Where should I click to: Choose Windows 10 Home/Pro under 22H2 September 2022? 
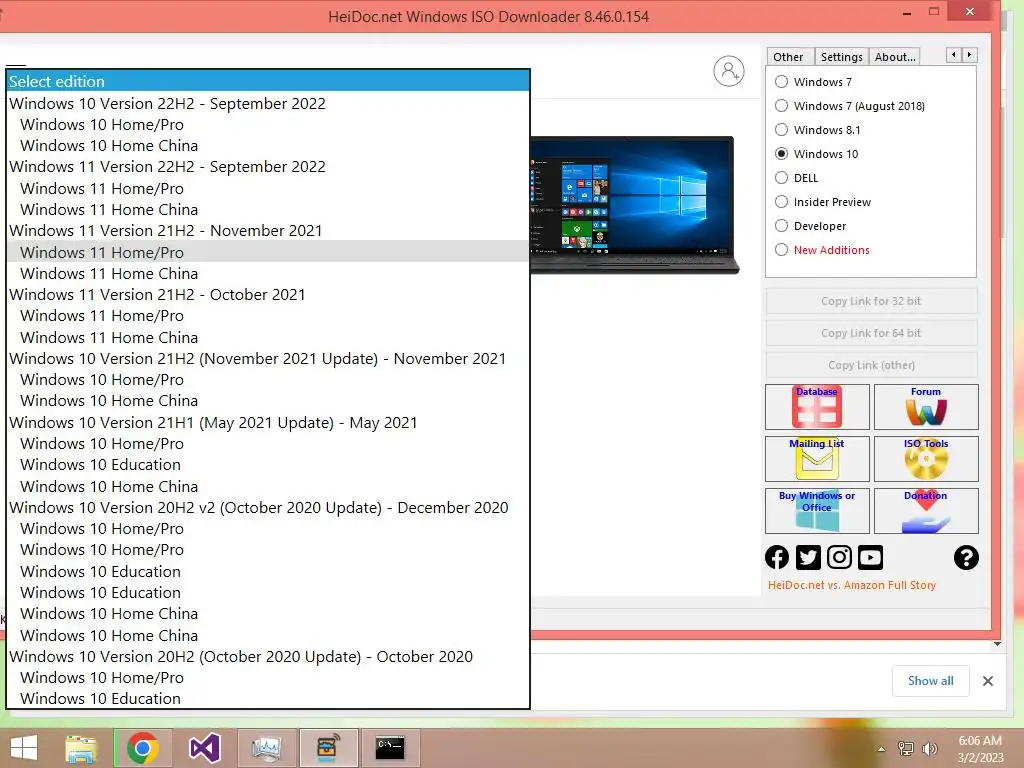(x=268, y=124)
